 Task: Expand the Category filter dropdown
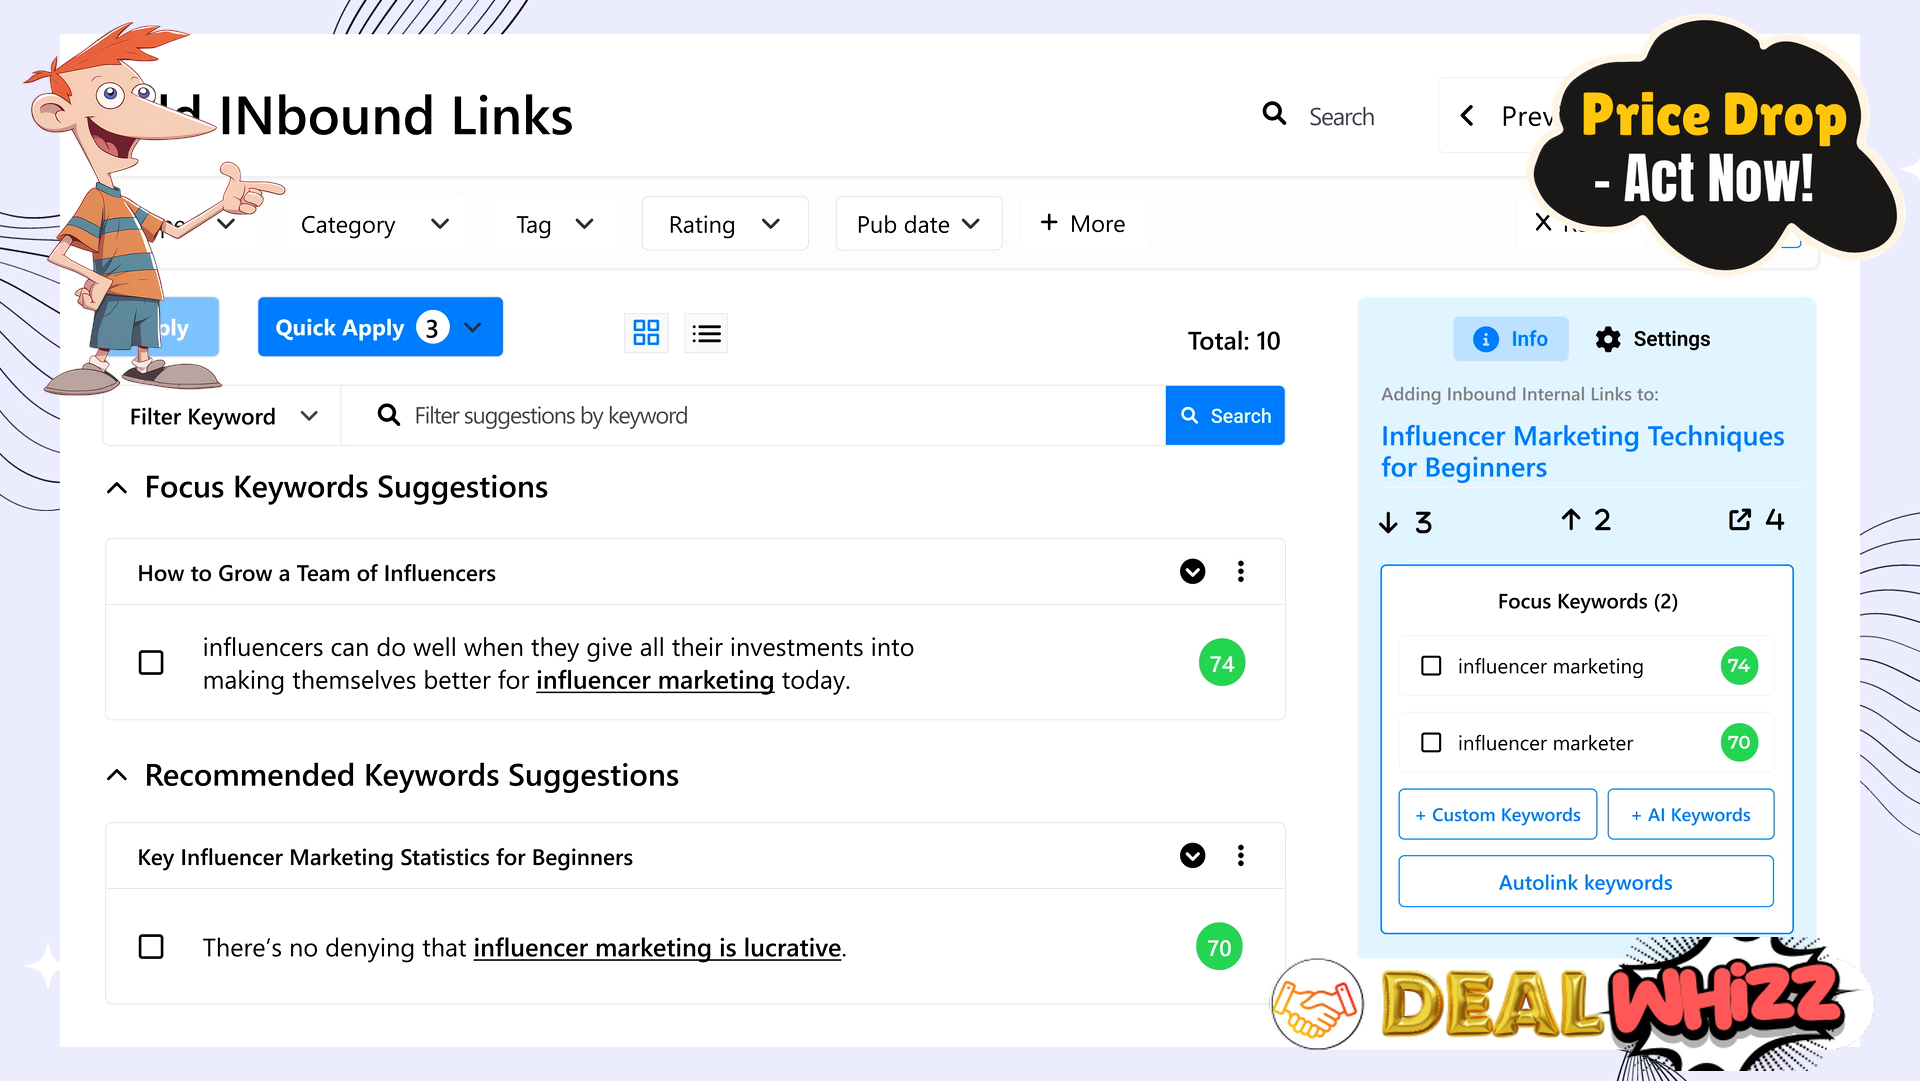click(373, 224)
